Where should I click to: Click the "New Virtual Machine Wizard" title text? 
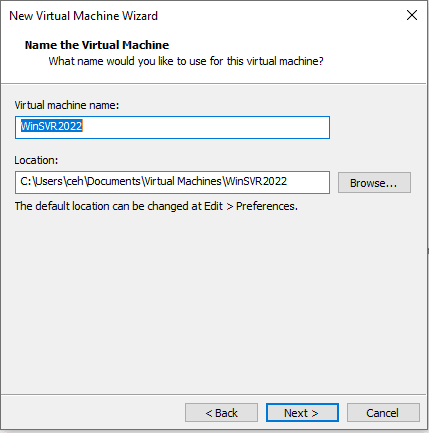[x=83, y=16]
